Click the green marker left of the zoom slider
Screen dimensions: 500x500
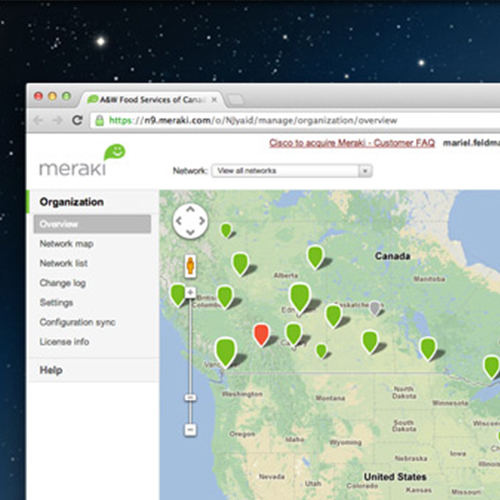pos(178,295)
